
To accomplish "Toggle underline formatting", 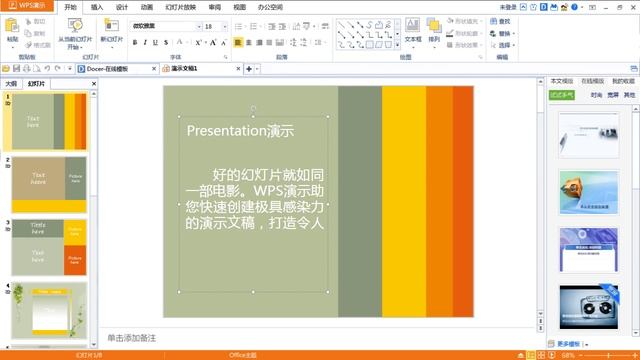I will tap(155, 42).
